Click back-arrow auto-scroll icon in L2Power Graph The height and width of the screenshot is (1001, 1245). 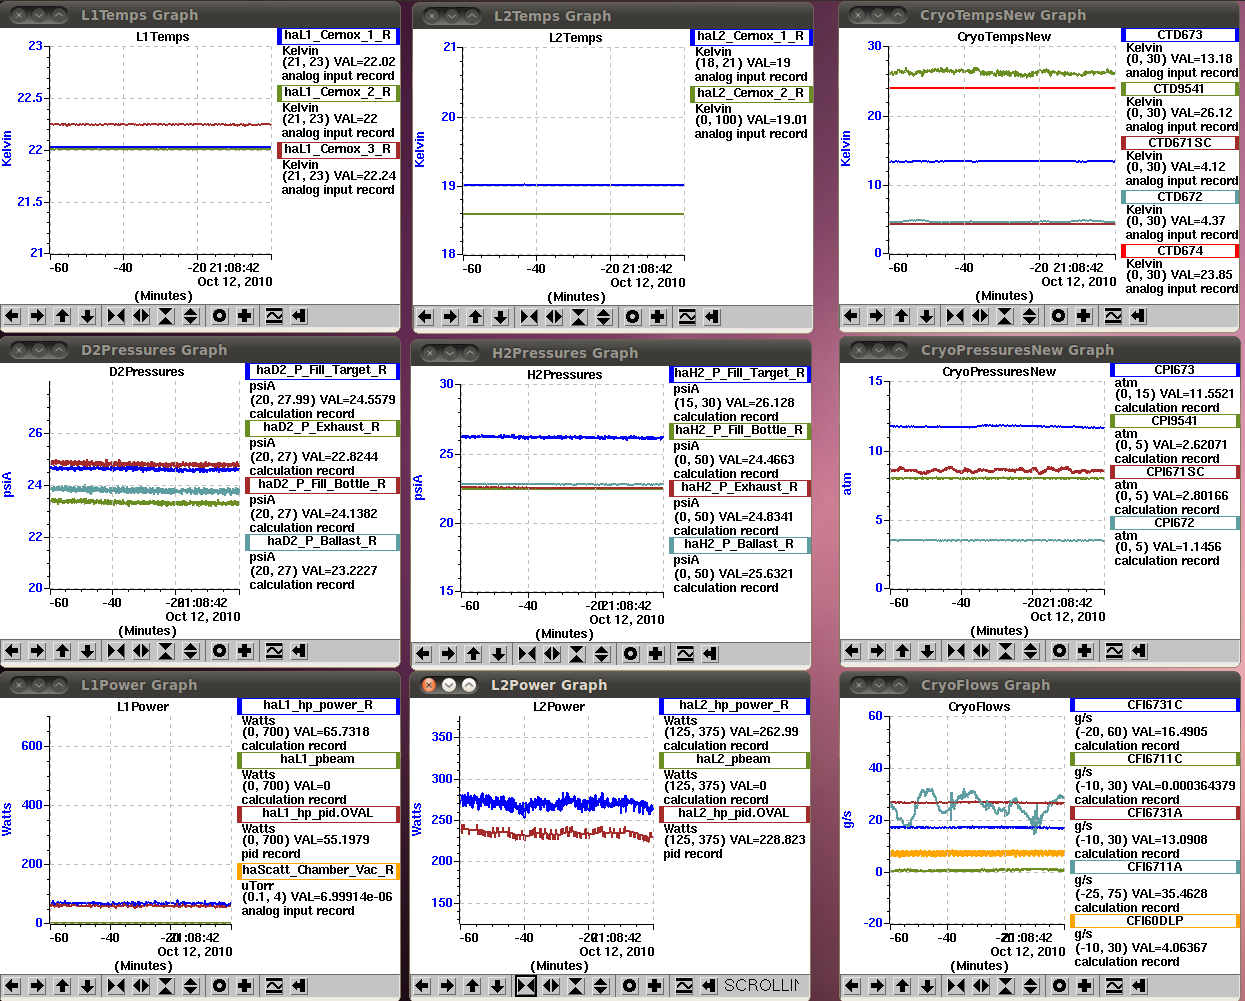pyautogui.click(x=709, y=986)
